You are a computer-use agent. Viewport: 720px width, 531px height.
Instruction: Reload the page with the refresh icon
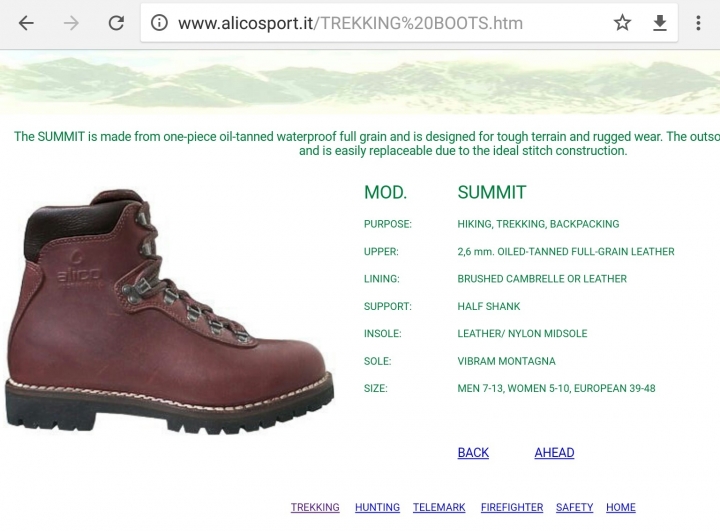[116, 23]
